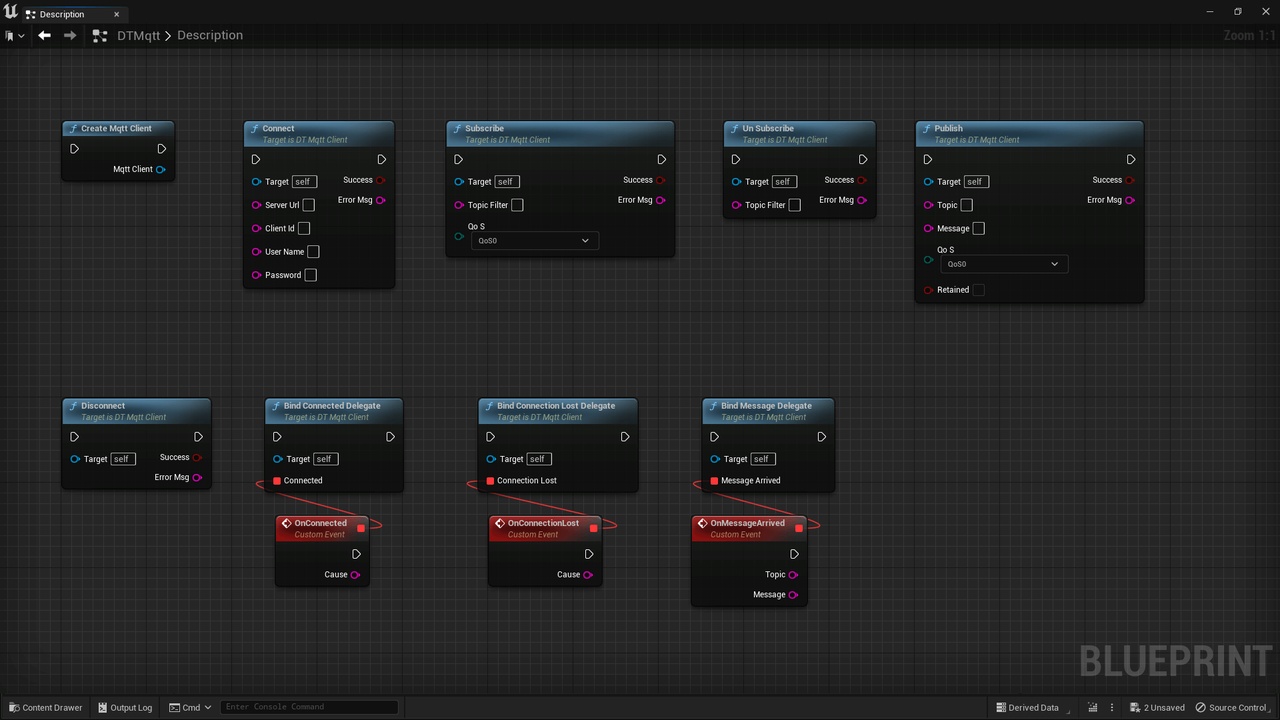Click the Connection Lost delegate pin
Viewport: 1280px width, 720px height.
(490, 481)
